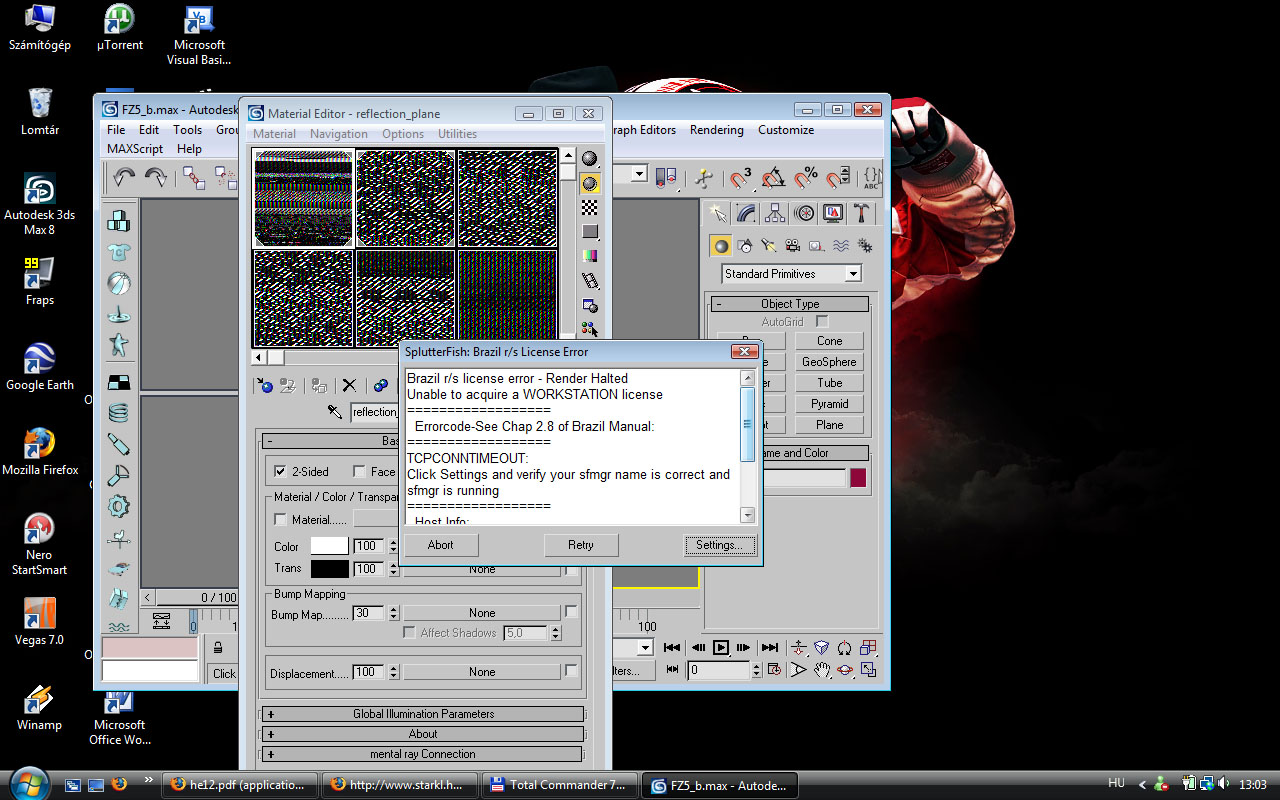1280x800 pixels.
Task: Click the crimson object color swatch
Action: pos(858,478)
